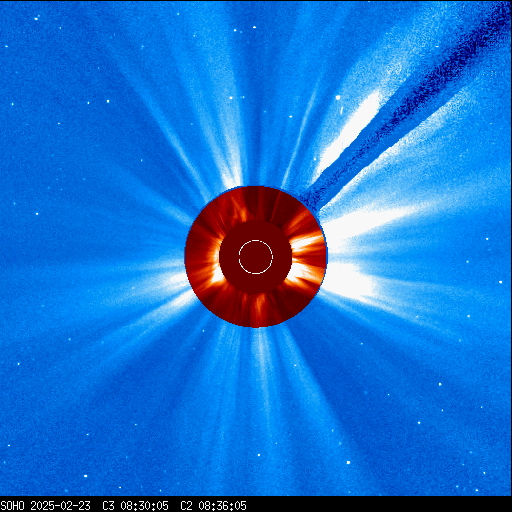Click the bright star at the far right edge

[500, 282]
